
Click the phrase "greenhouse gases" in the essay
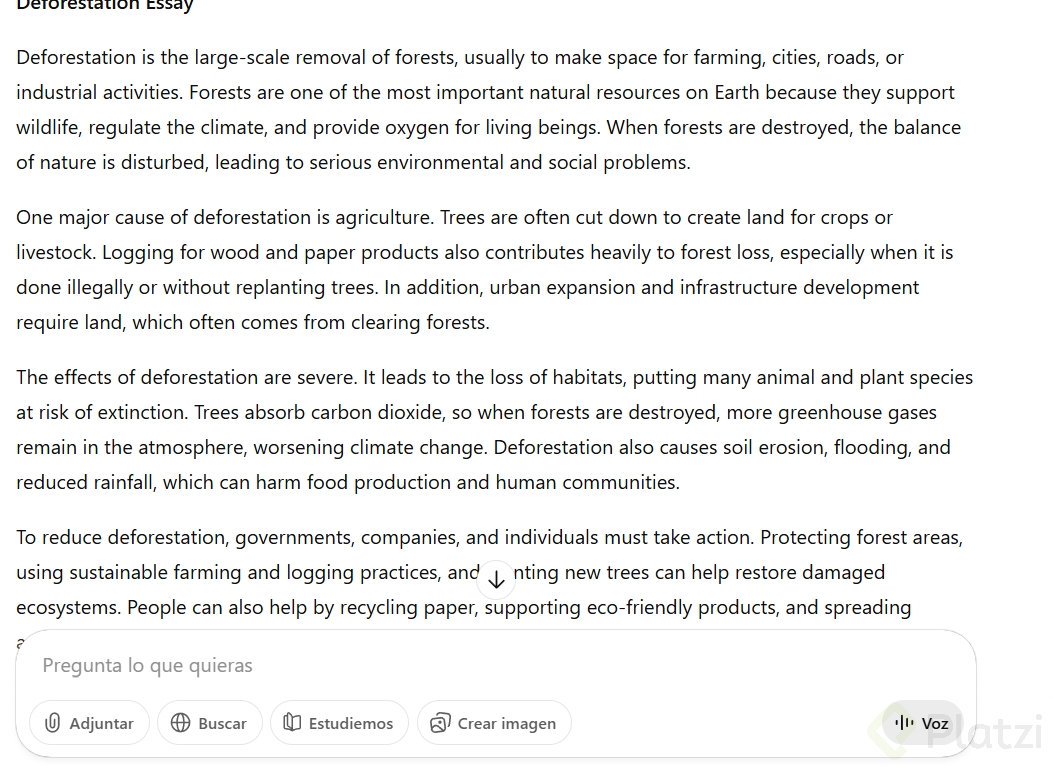857,413
